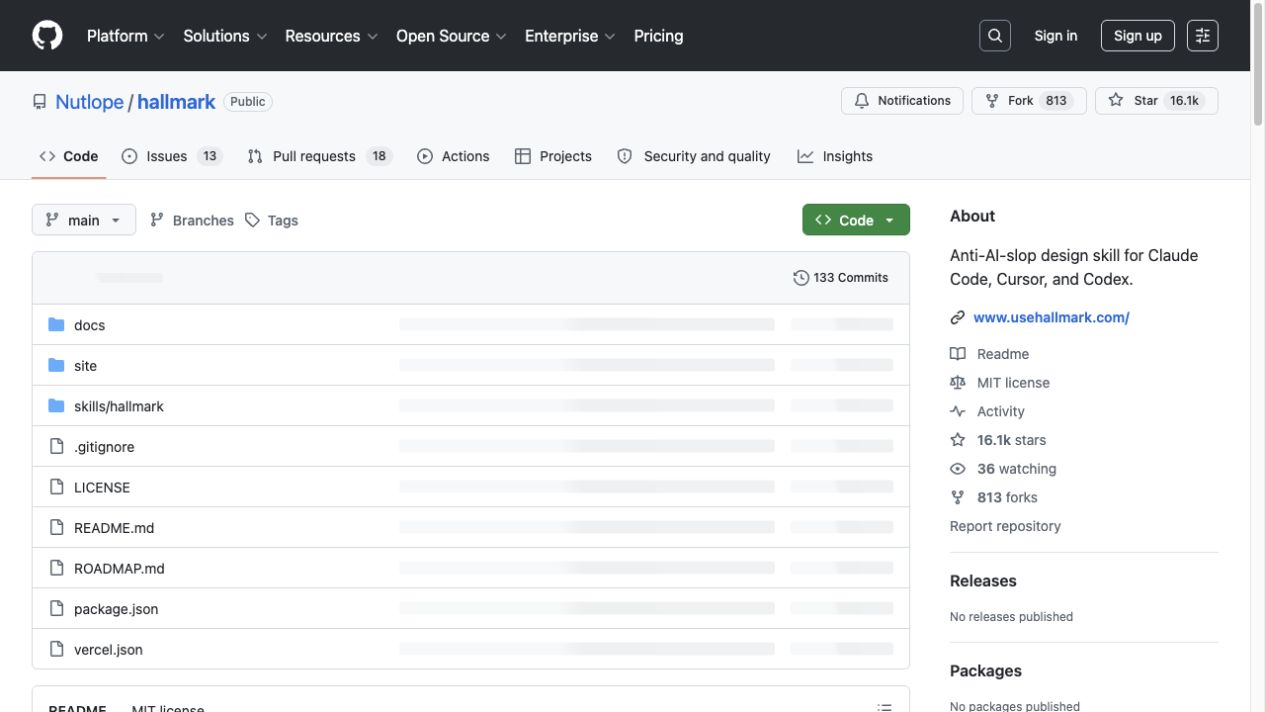Image resolution: width=1265 pixels, height=712 pixels.
Task: Open the green Code clone dropdown
Action: (x=856, y=220)
